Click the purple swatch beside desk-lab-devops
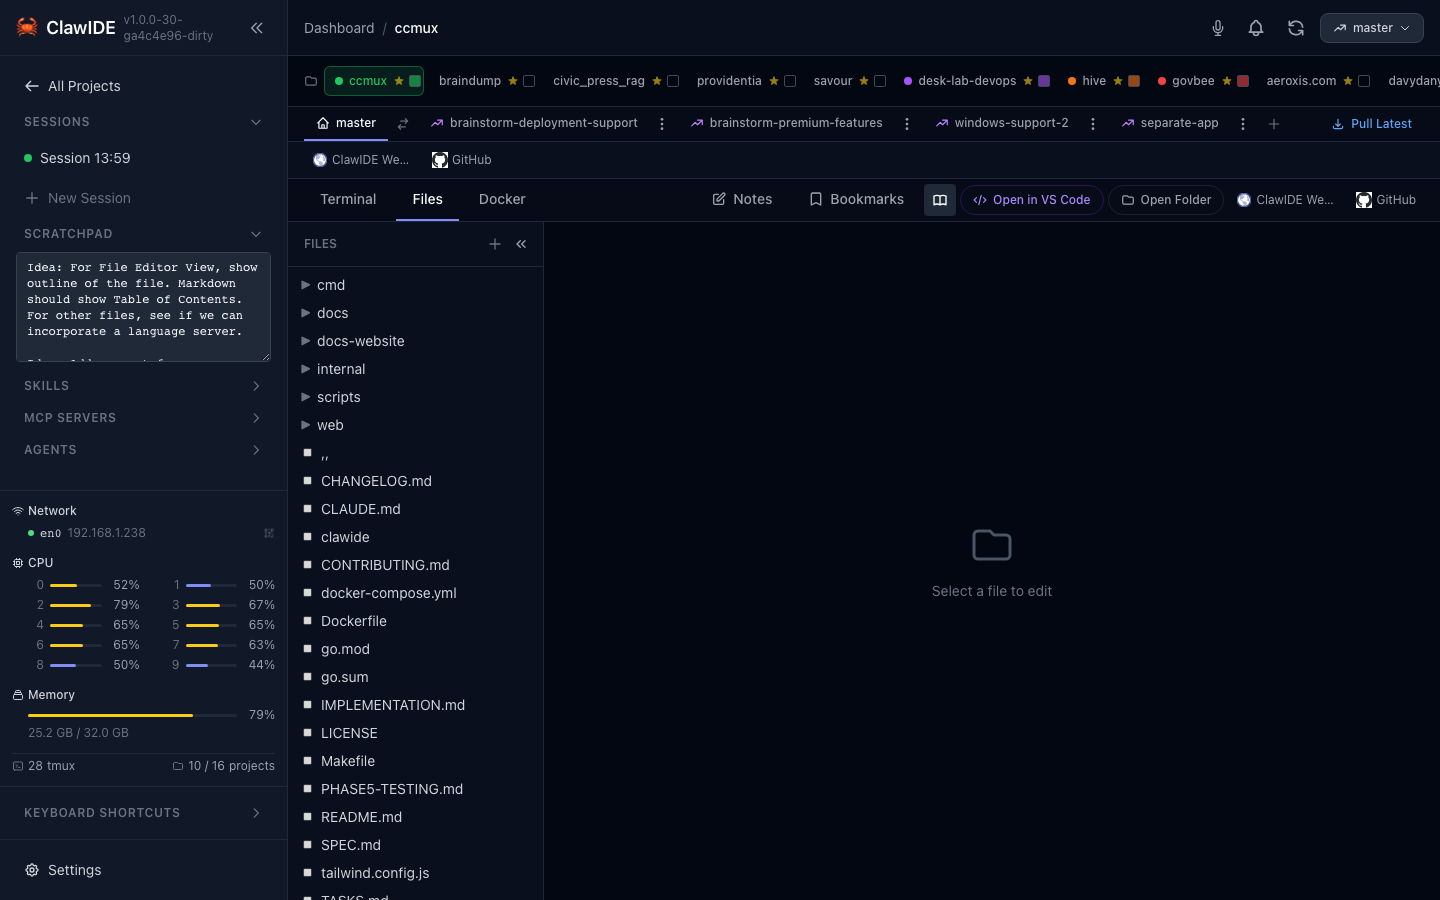1440x900 pixels. point(1044,81)
